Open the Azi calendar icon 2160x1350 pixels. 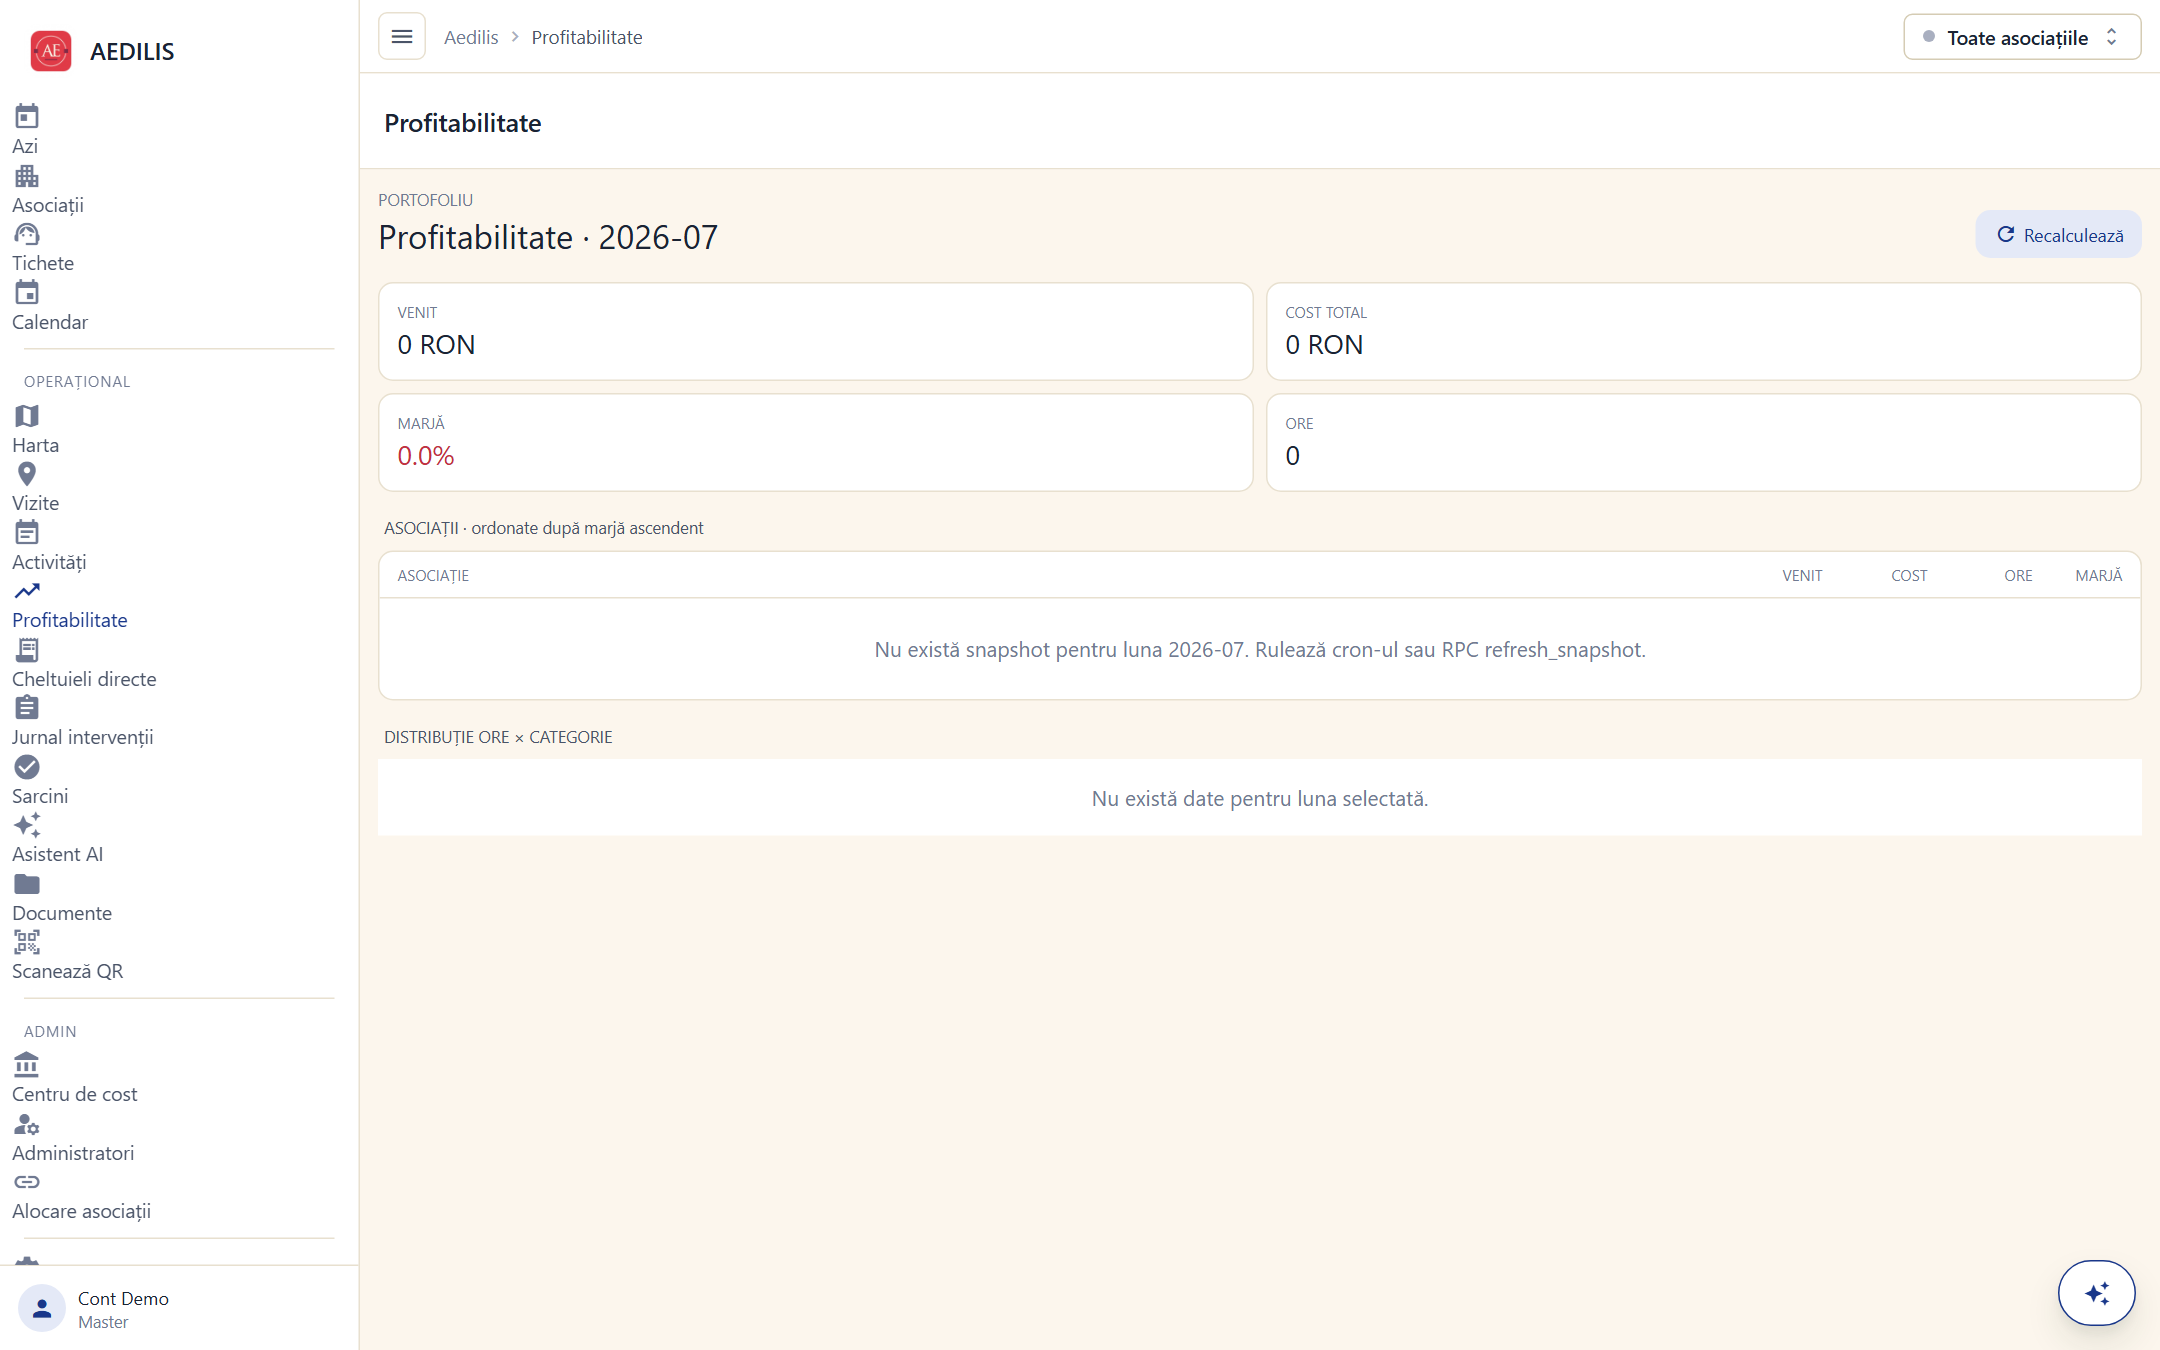coord(27,117)
